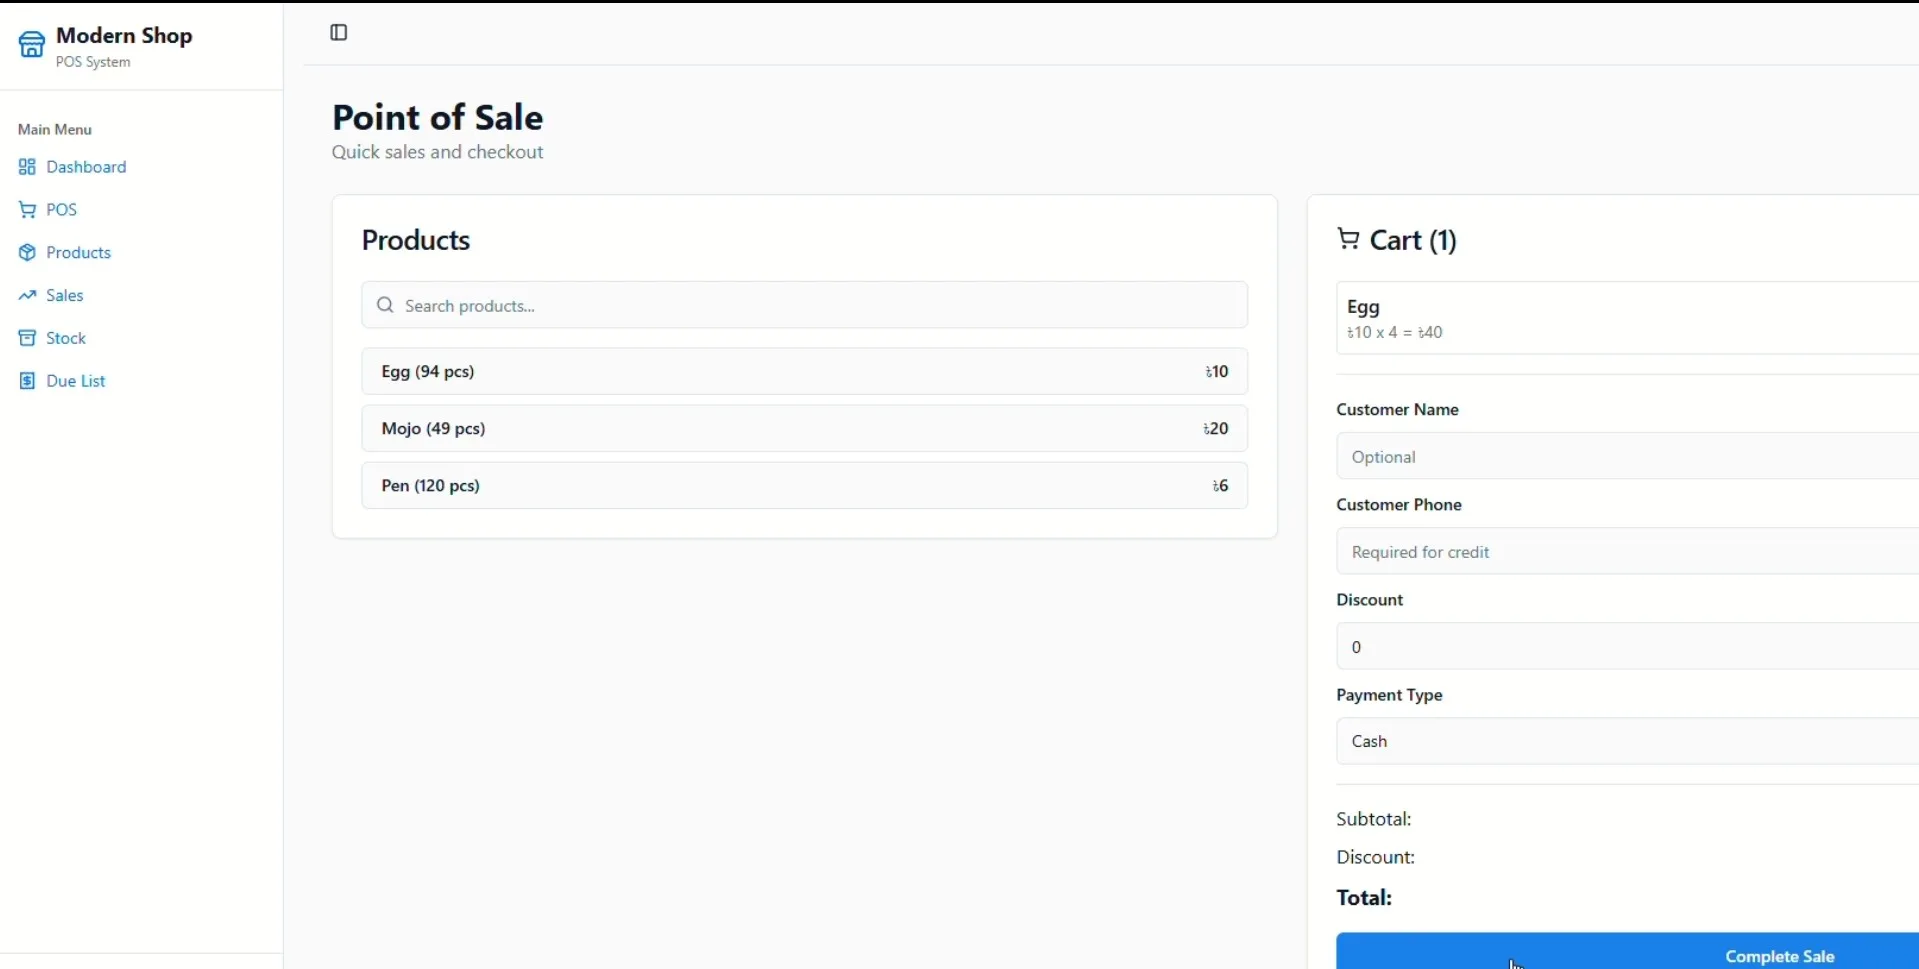The image size is (1919, 969).
Task: Collapse the sidebar with the panel toggle icon
Action: pos(338,32)
